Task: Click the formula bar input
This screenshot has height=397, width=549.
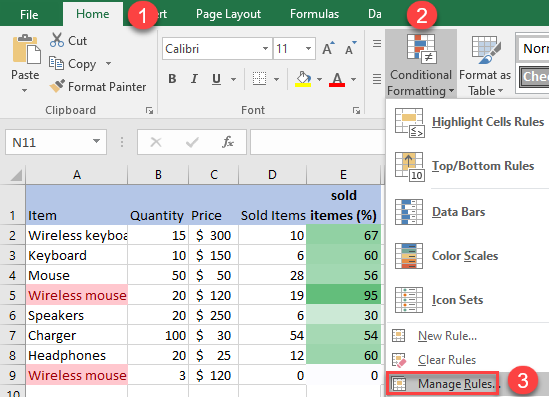Action: [x=318, y=142]
